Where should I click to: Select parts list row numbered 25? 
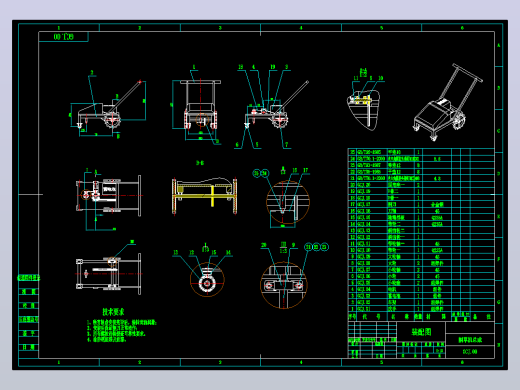pos(421,152)
